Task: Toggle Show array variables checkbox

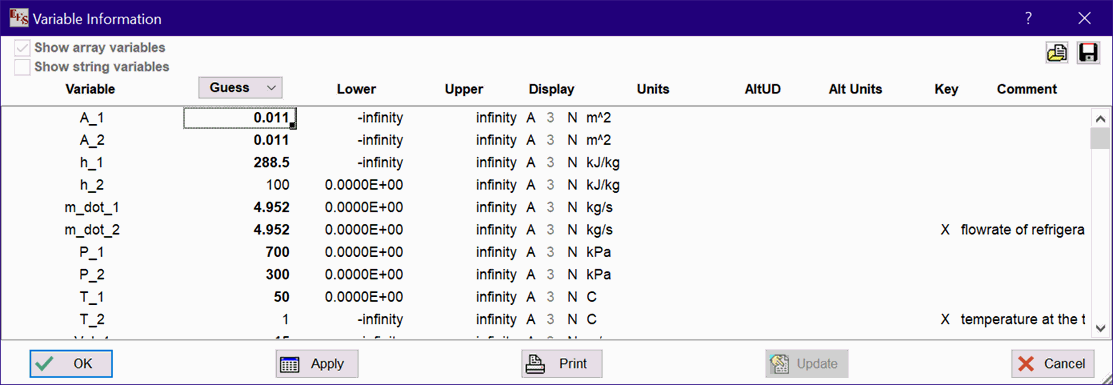Action: [x=23, y=48]
